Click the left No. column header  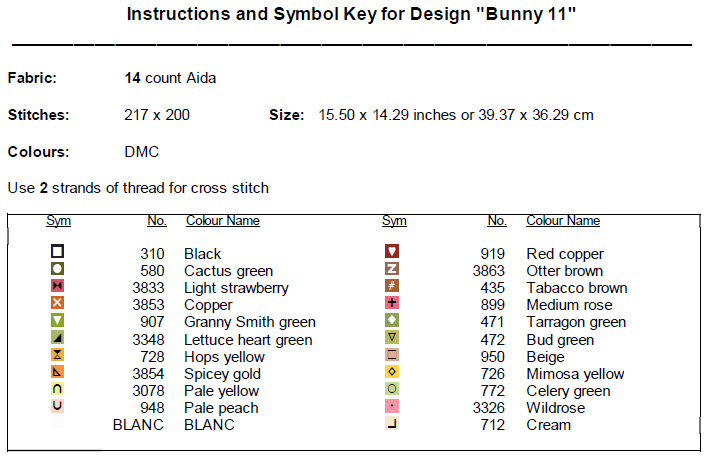pyautogui.click(x=156, y=221)
